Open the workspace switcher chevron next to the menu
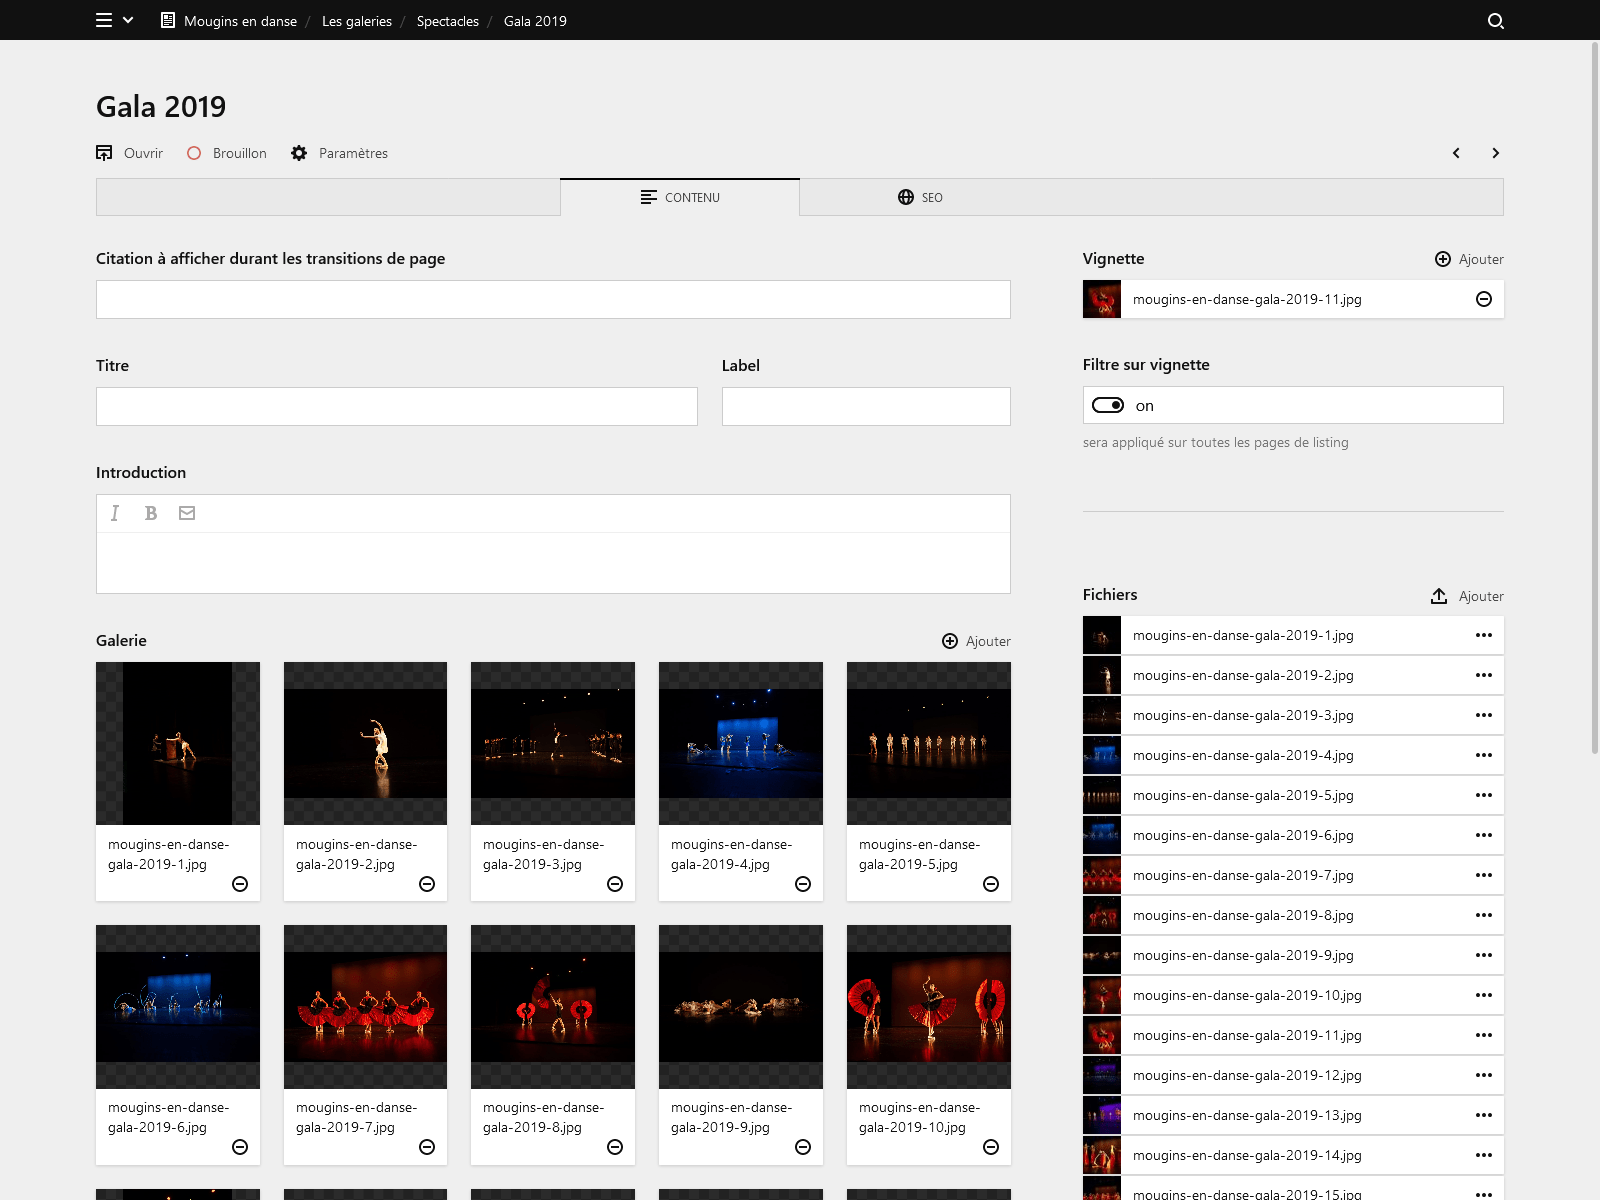 (x=128, y=20)
